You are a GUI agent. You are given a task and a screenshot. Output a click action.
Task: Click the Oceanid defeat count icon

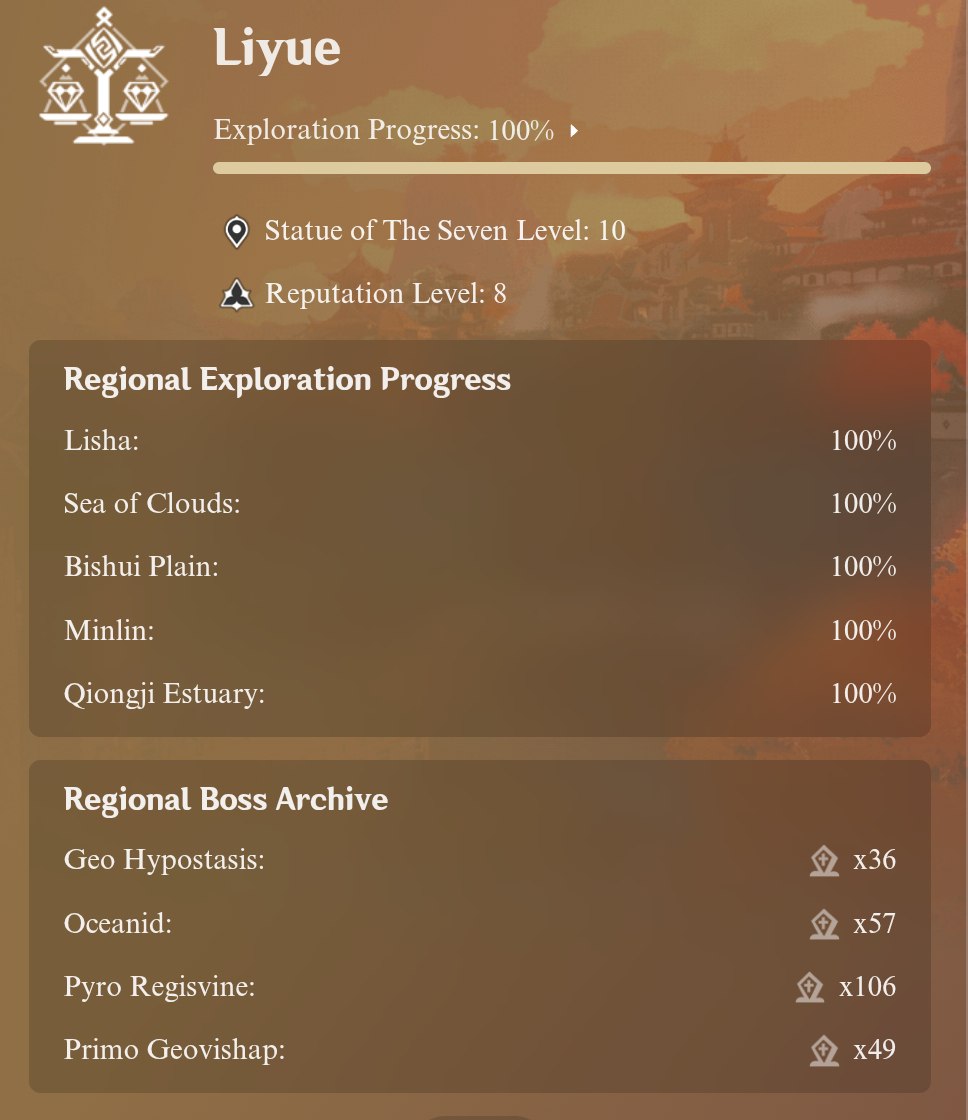824,924
